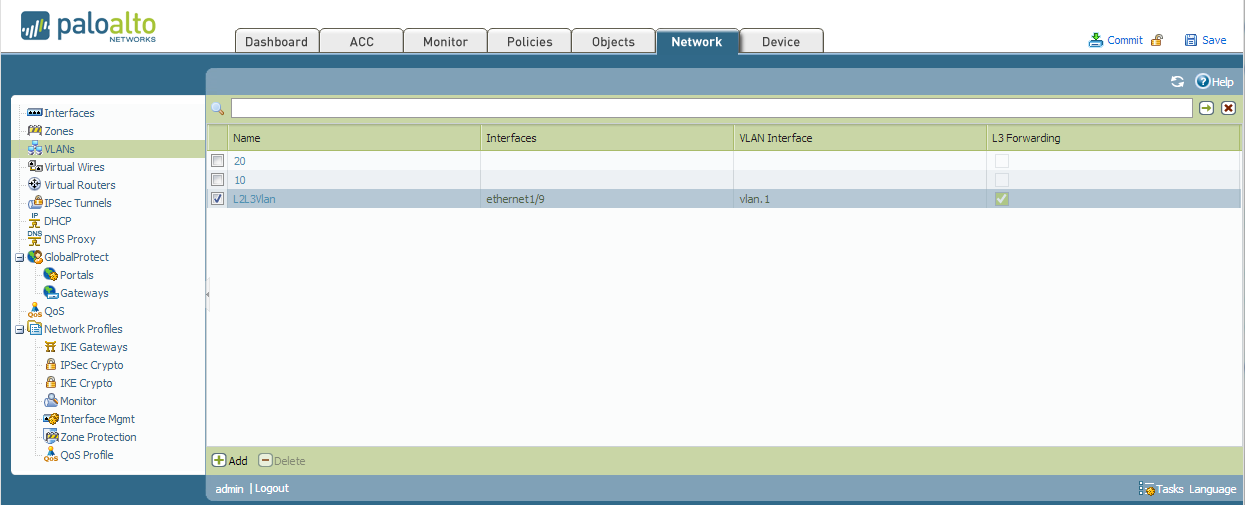1245x505 pixels.
Task: Open the Language setting
Action: point(1212,489)
